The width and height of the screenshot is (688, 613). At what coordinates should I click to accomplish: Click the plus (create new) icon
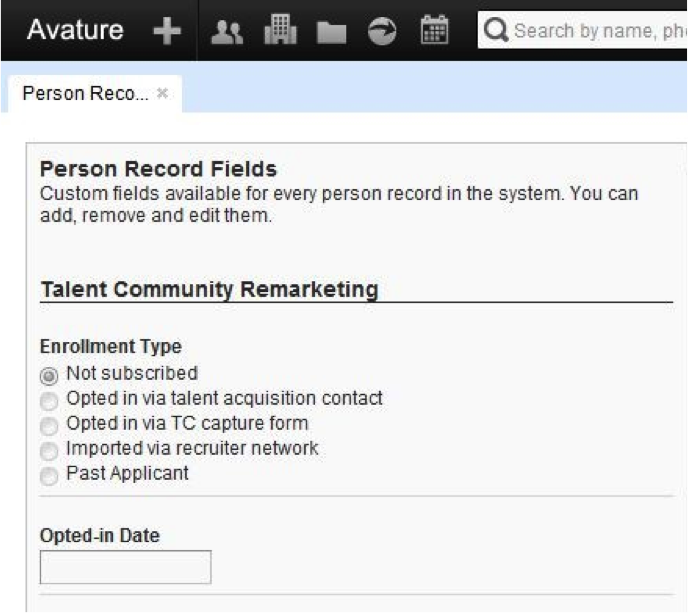pos(167,31)
